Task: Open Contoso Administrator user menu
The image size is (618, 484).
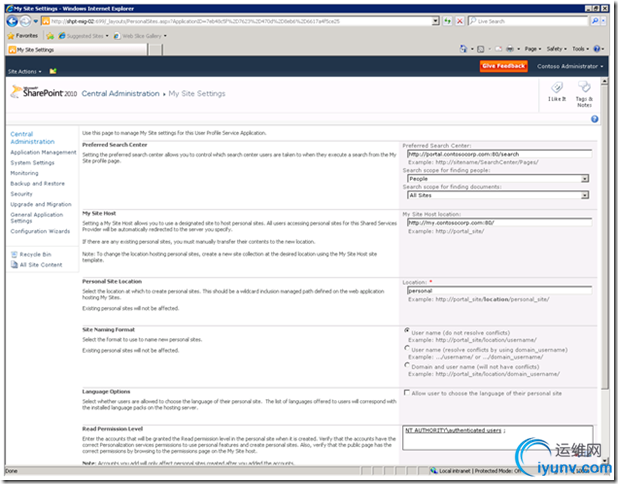Action: [570, 66]
